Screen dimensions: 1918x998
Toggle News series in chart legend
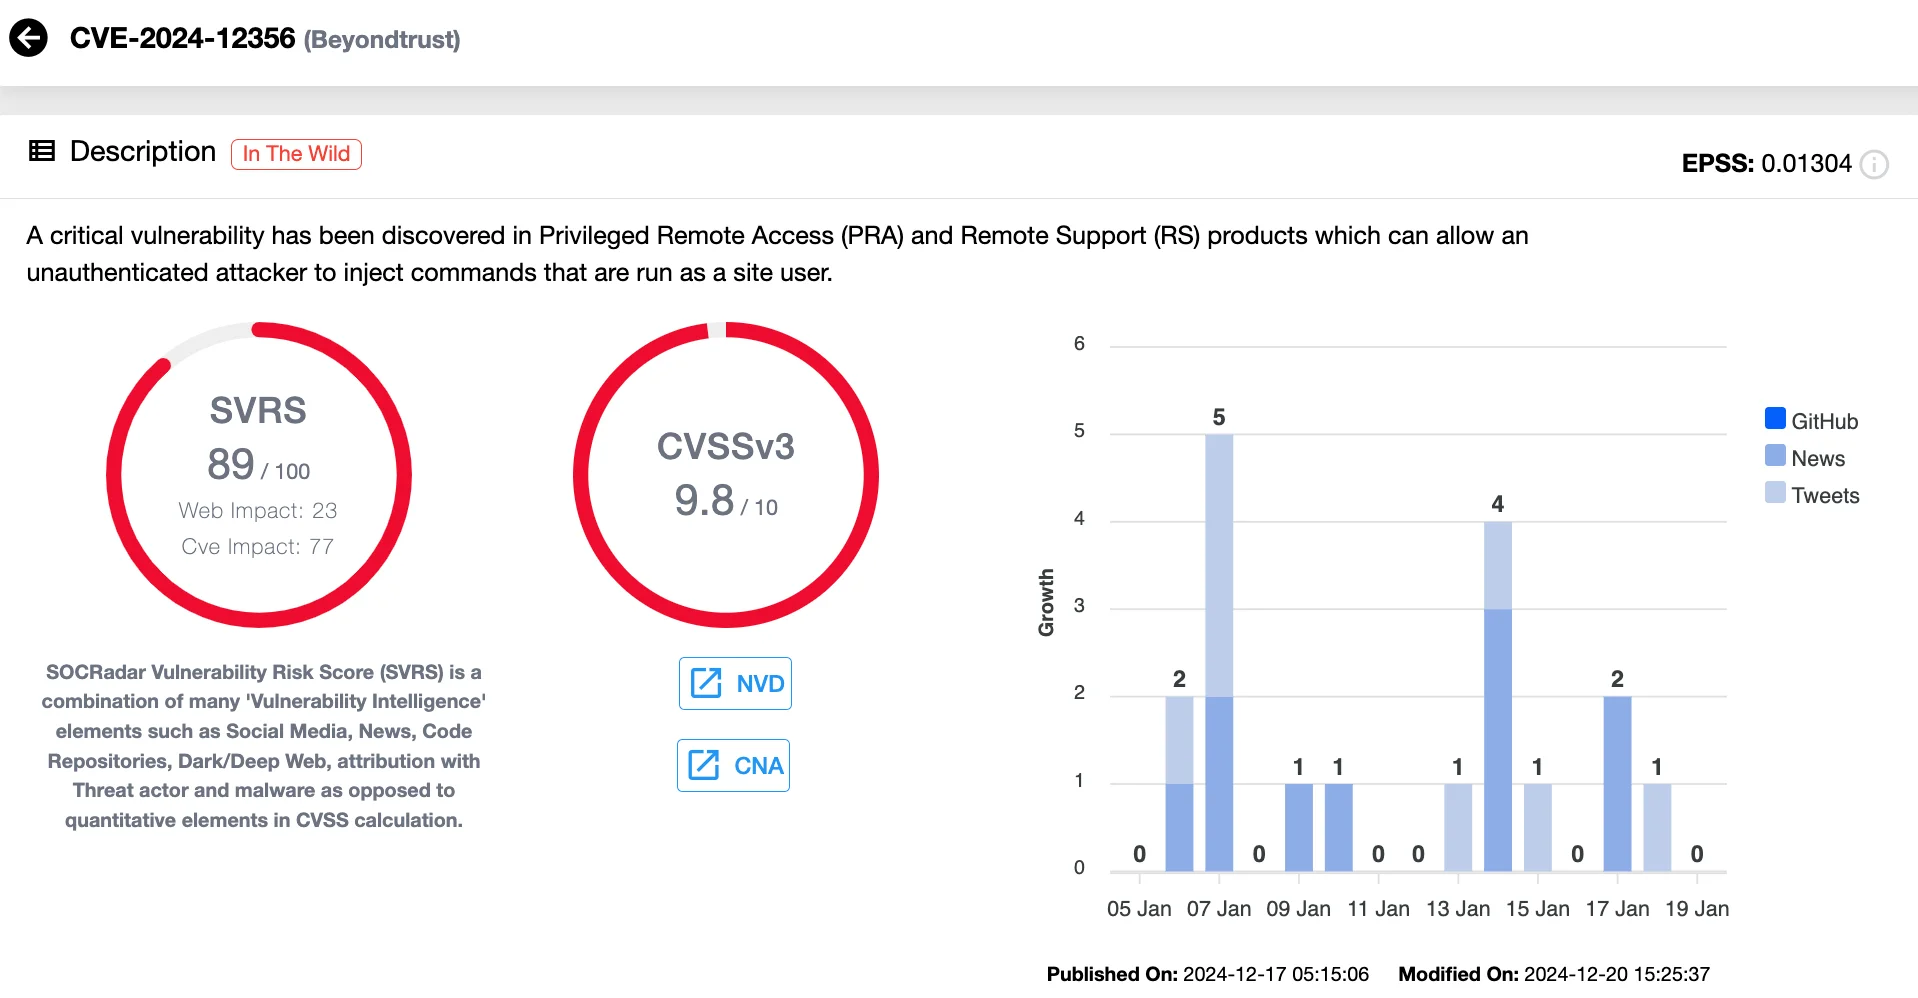tap(1805, 457)
